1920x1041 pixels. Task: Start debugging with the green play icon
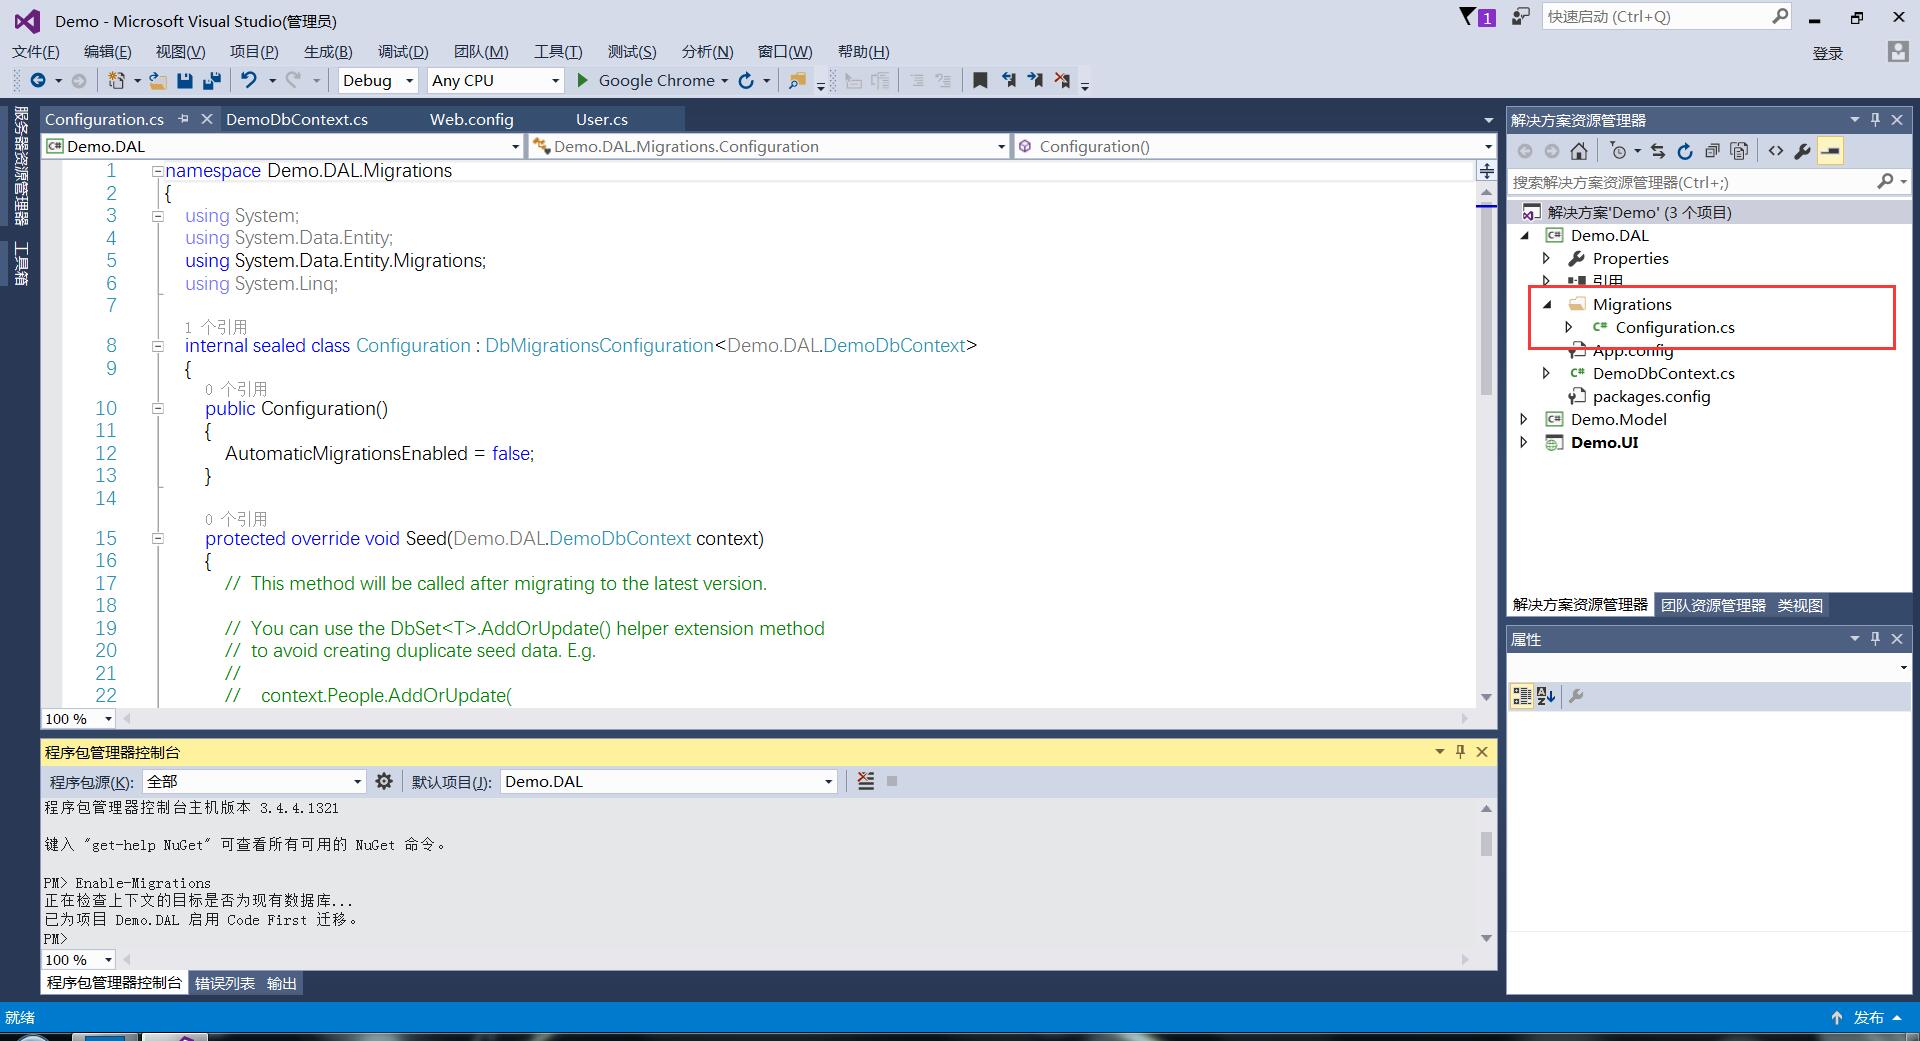(x=582, y=80)
